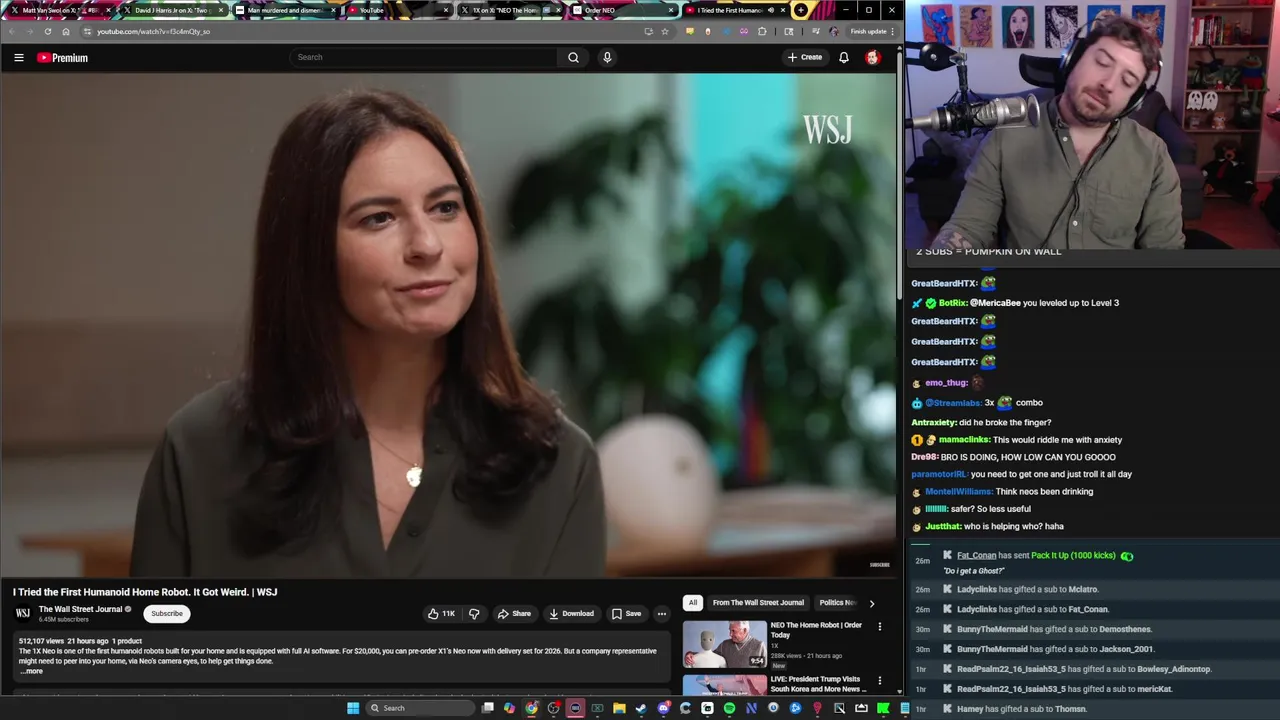The height and width of the screenshot is (720, 1280).
Task: Click the WSJ channel avatar
Action: pyautogui.click(x=23, y=613)
